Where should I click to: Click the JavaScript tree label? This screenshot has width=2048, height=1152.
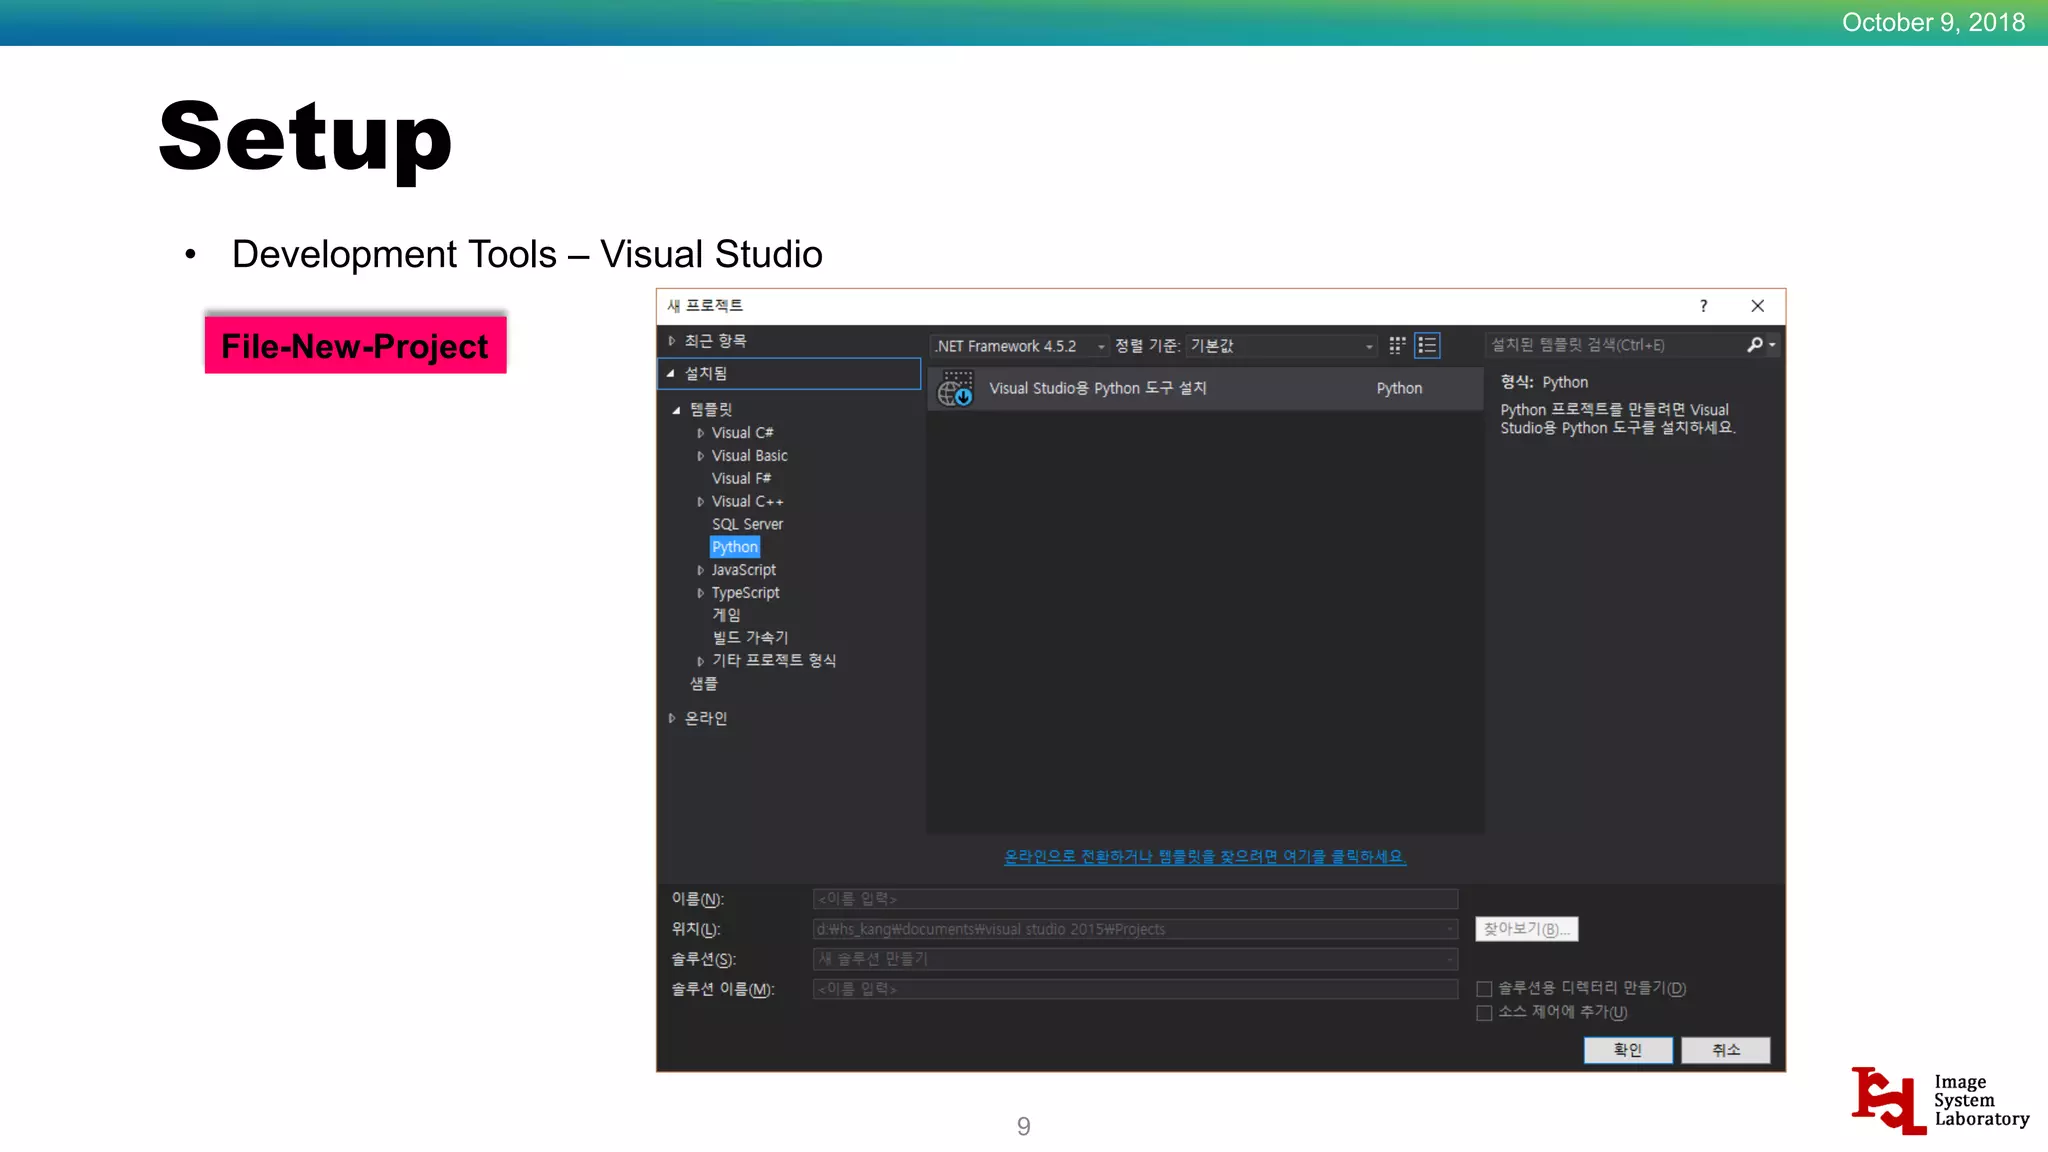point(743,570)
